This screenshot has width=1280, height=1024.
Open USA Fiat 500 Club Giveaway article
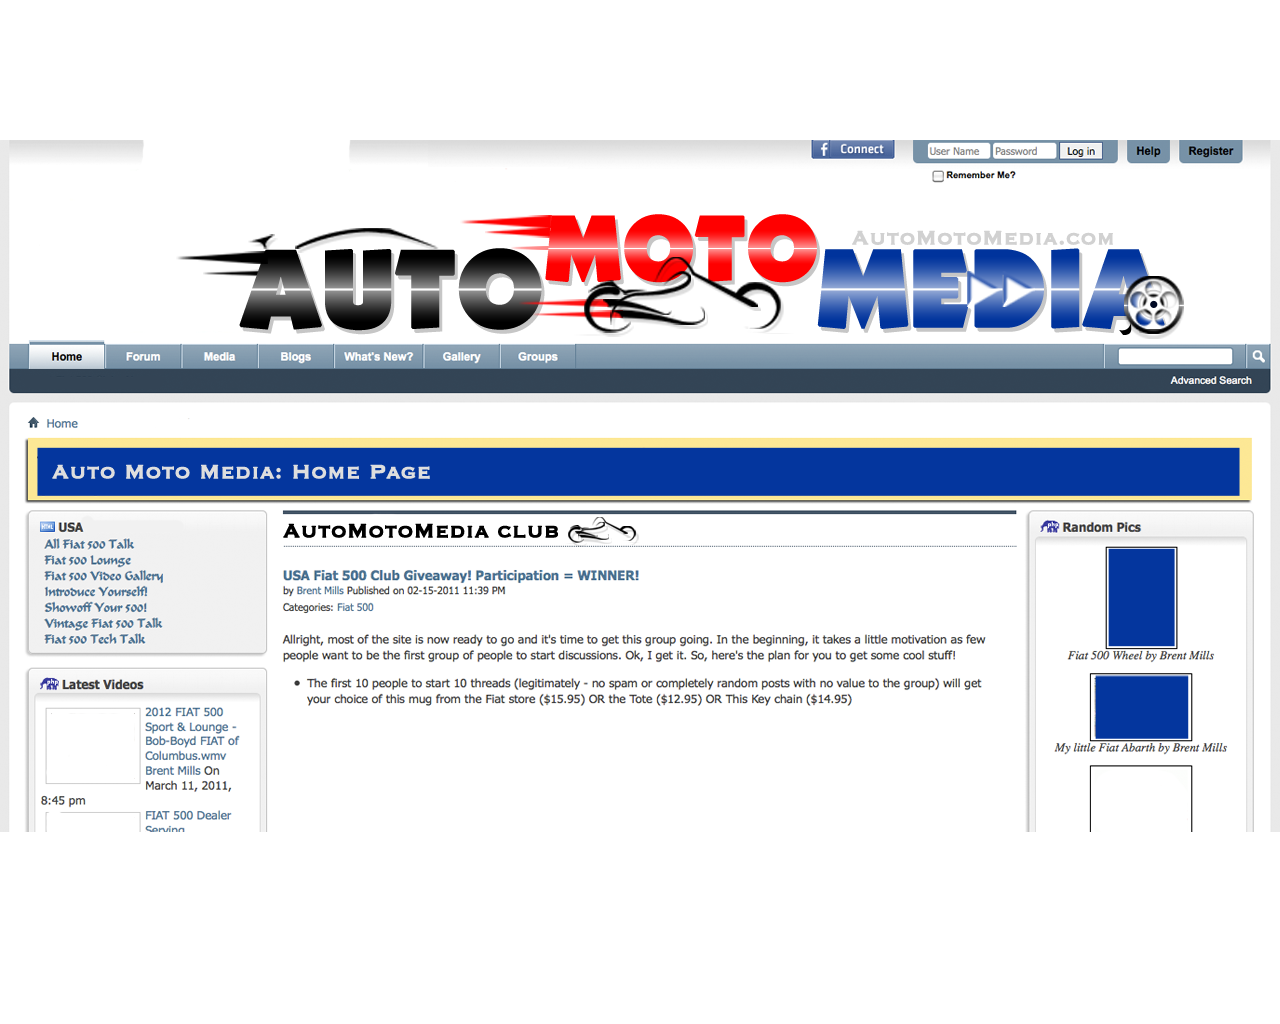coord(460,576)
